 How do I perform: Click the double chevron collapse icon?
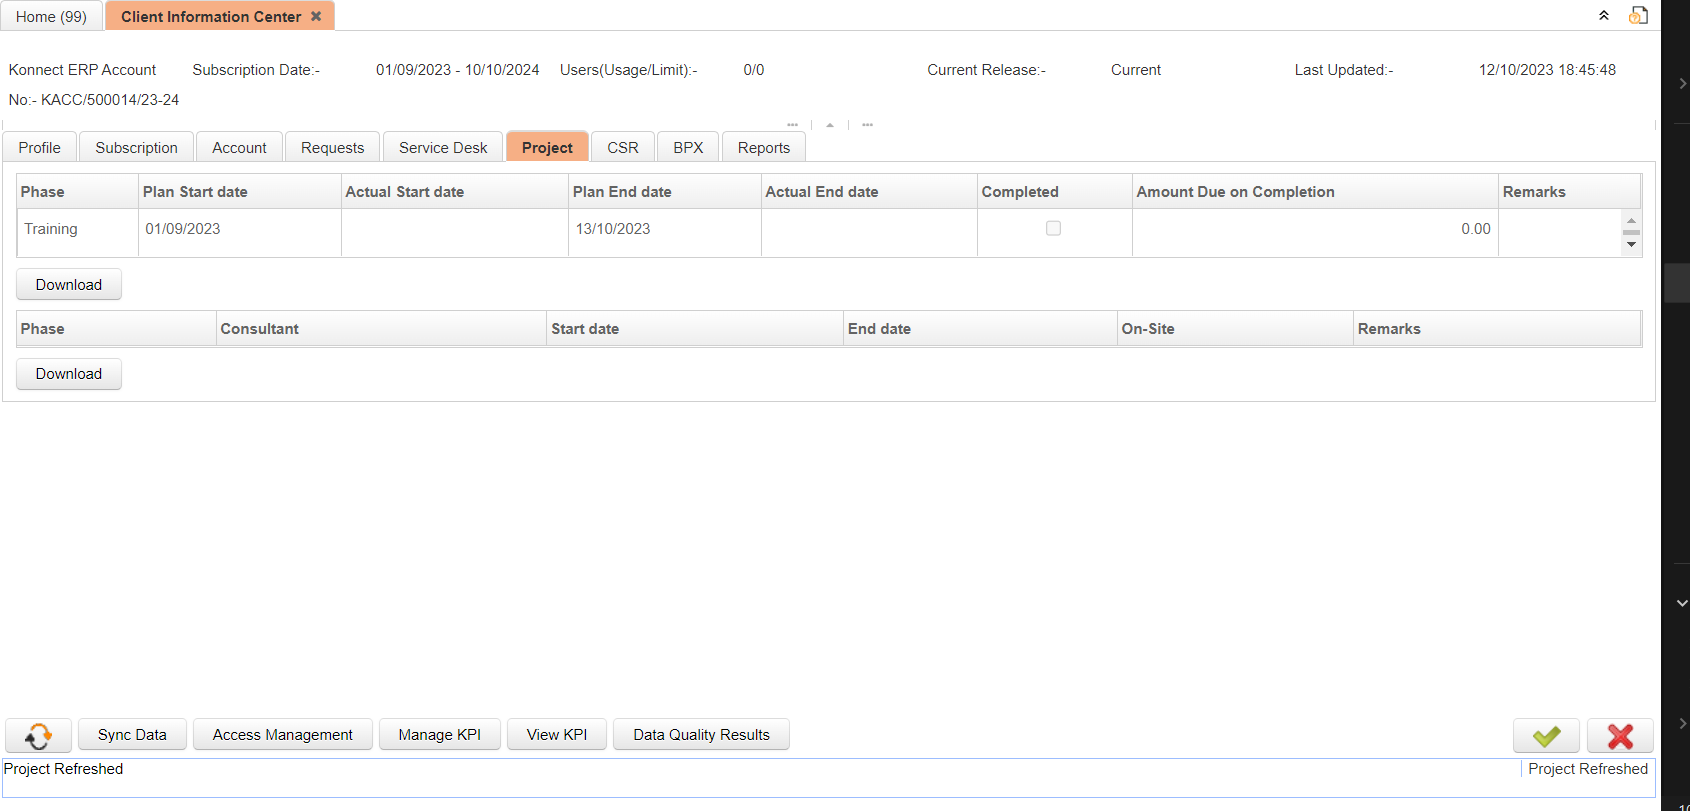coord(1604,16)
